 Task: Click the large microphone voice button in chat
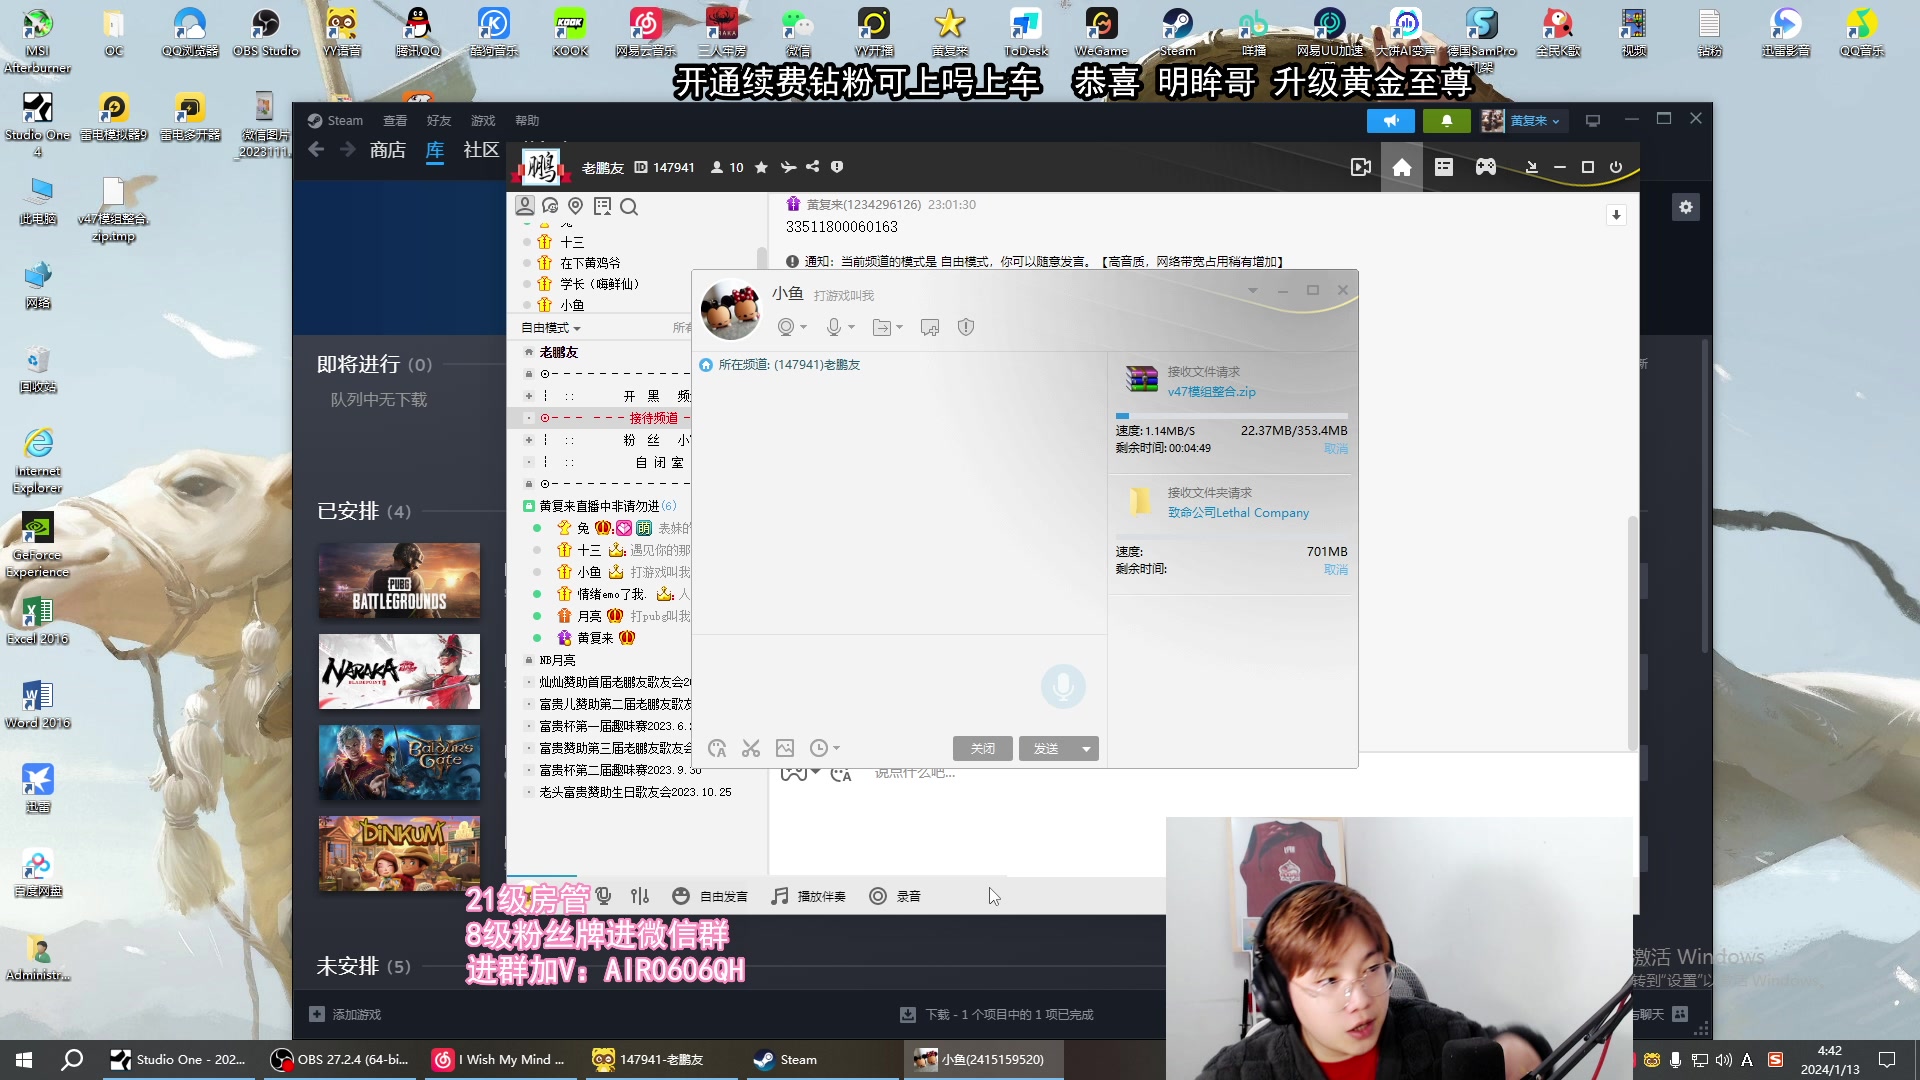pyautogui.click(x=1063, y=686)
